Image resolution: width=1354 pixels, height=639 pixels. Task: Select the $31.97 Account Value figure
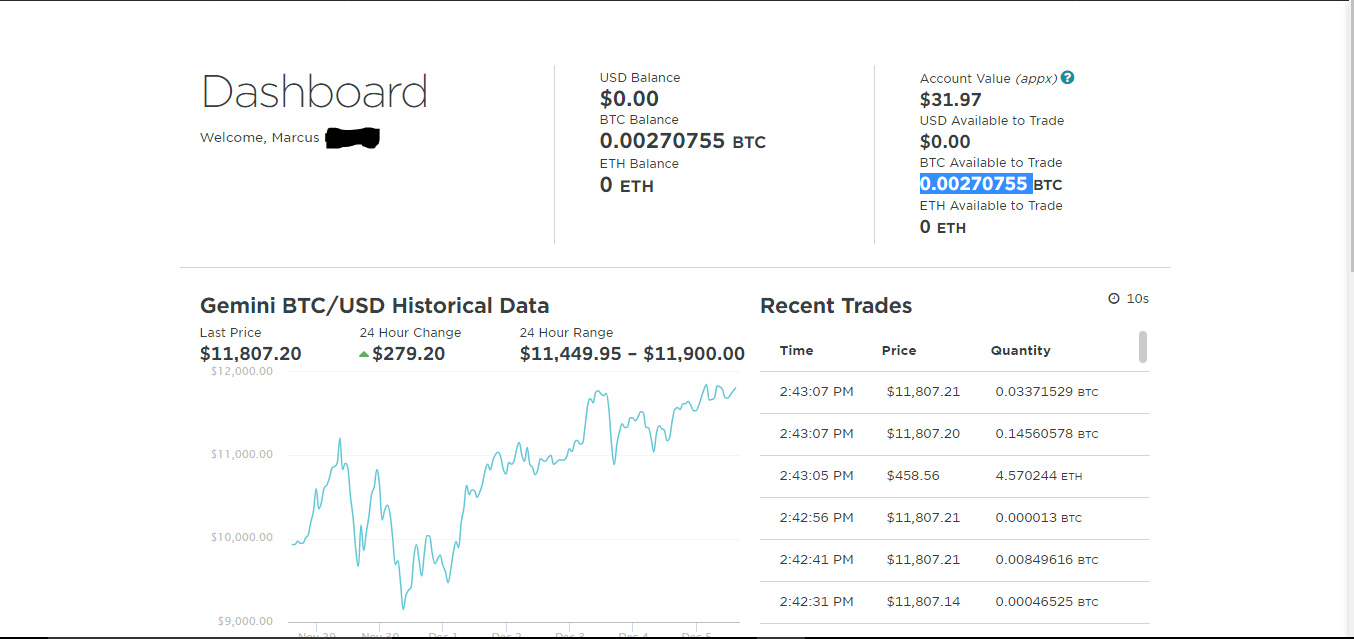[x=950, y=100]
